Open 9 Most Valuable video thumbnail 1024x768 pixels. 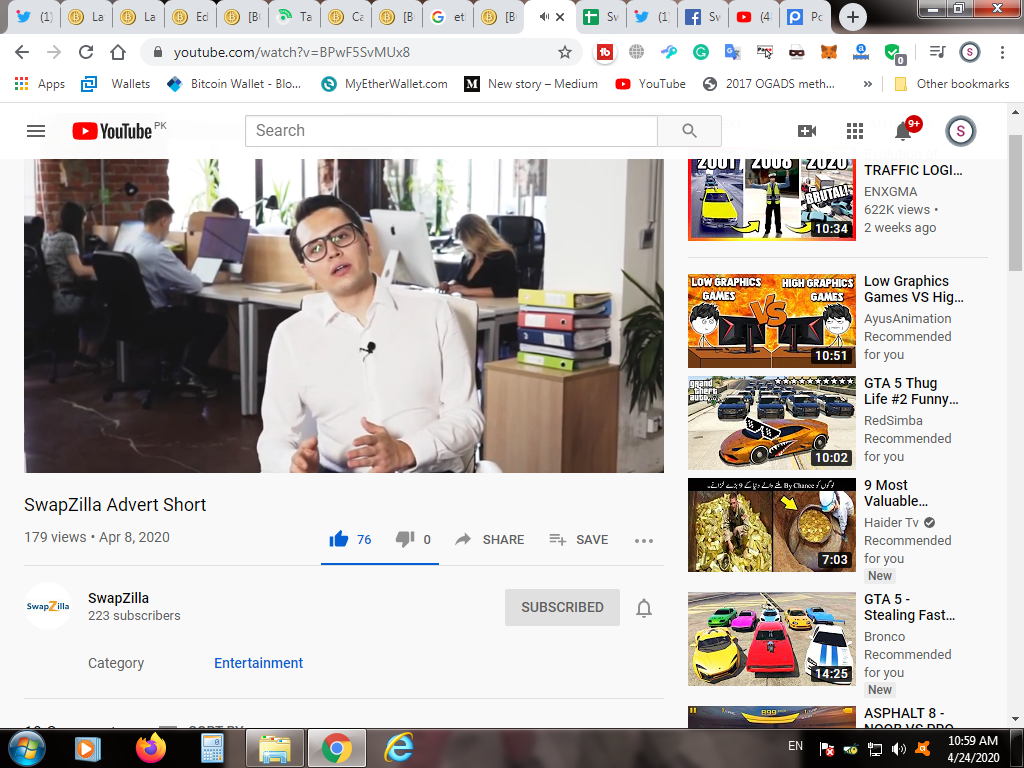(772, 524)
